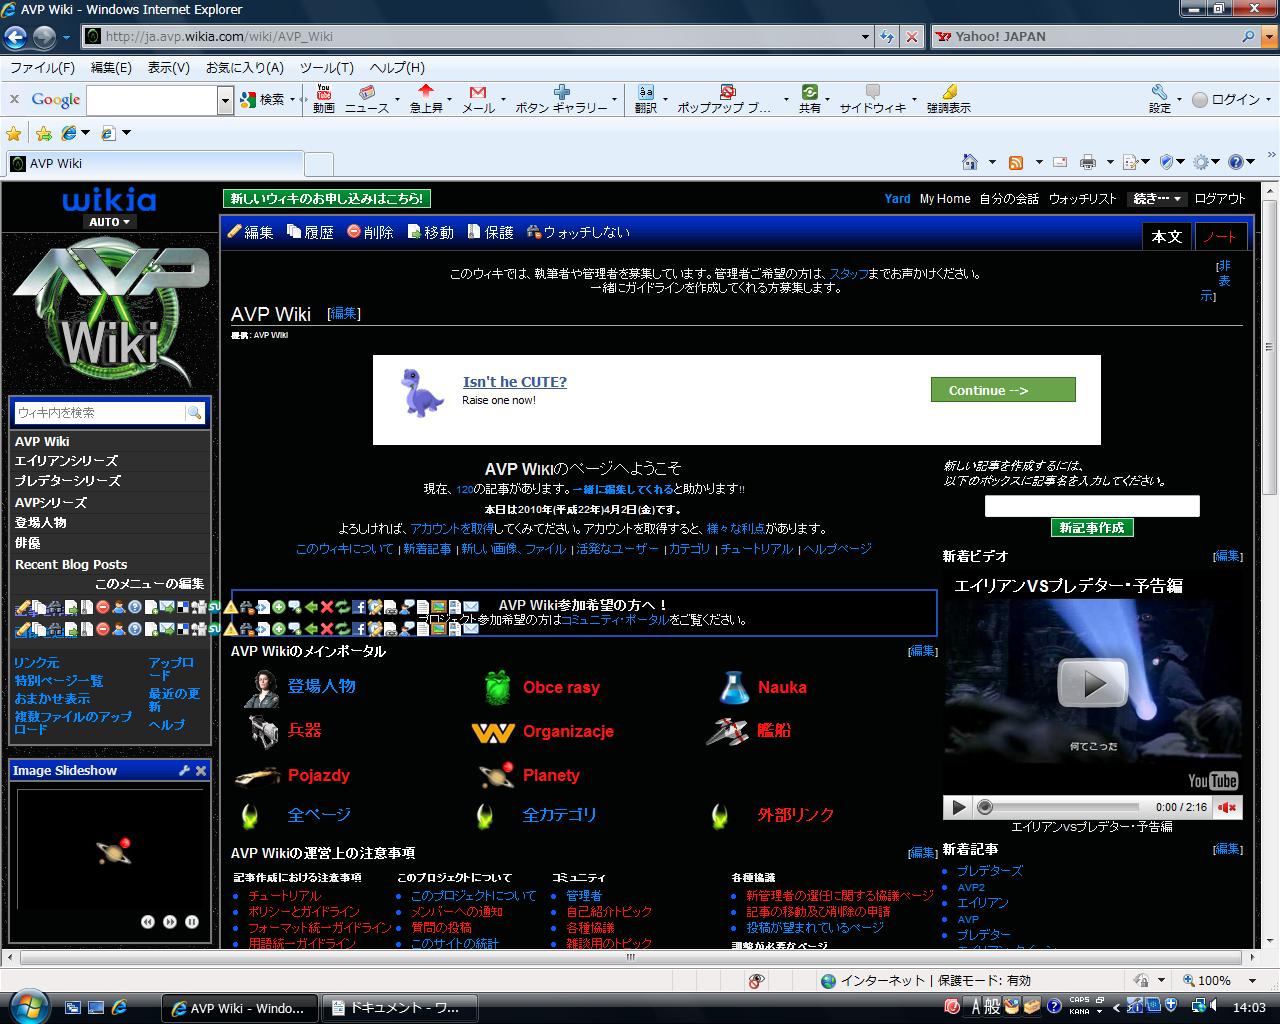Open 新しいウィキのお申し込みはこちら! banner

(327, 199)
